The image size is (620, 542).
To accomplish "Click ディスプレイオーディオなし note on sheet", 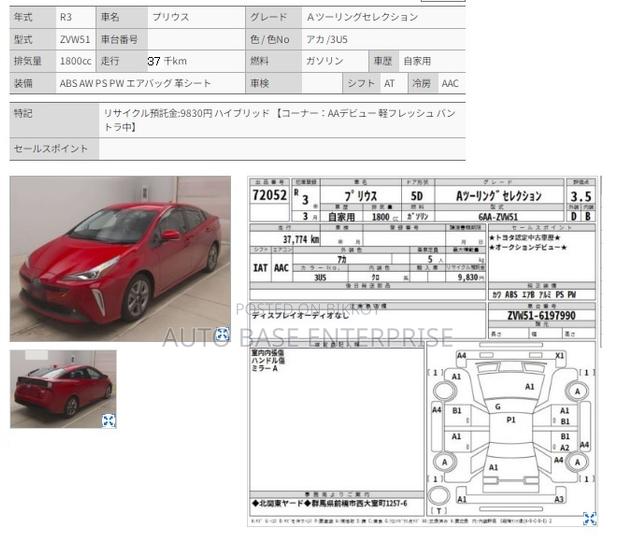I will (x=301, y=315).
